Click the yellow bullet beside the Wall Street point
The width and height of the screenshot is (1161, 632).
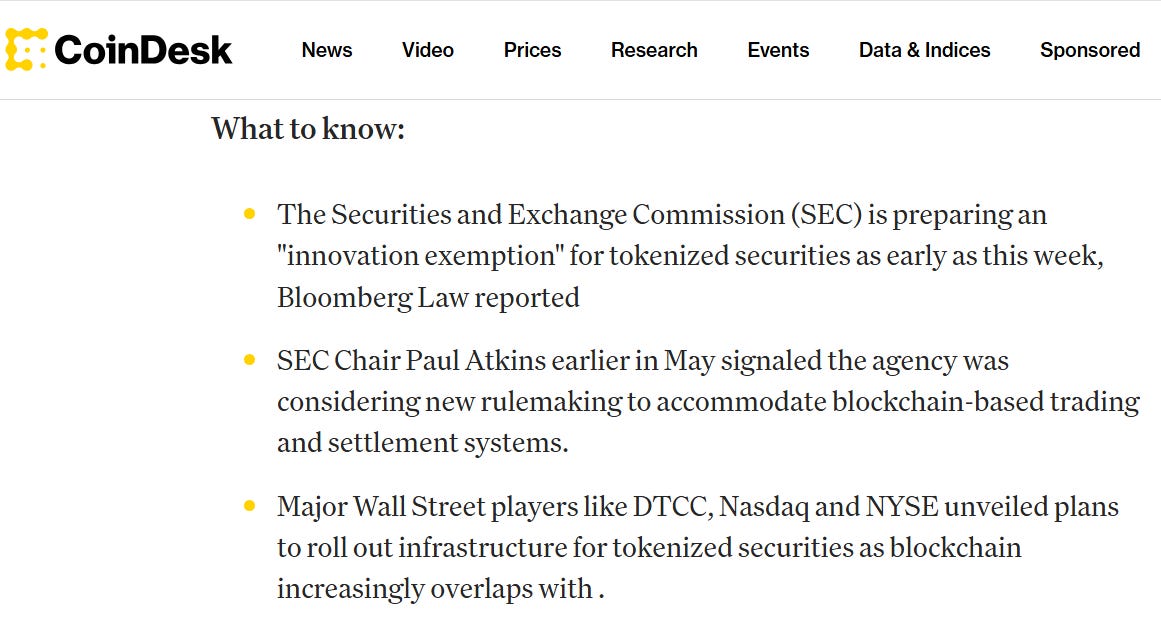point(250,506)
